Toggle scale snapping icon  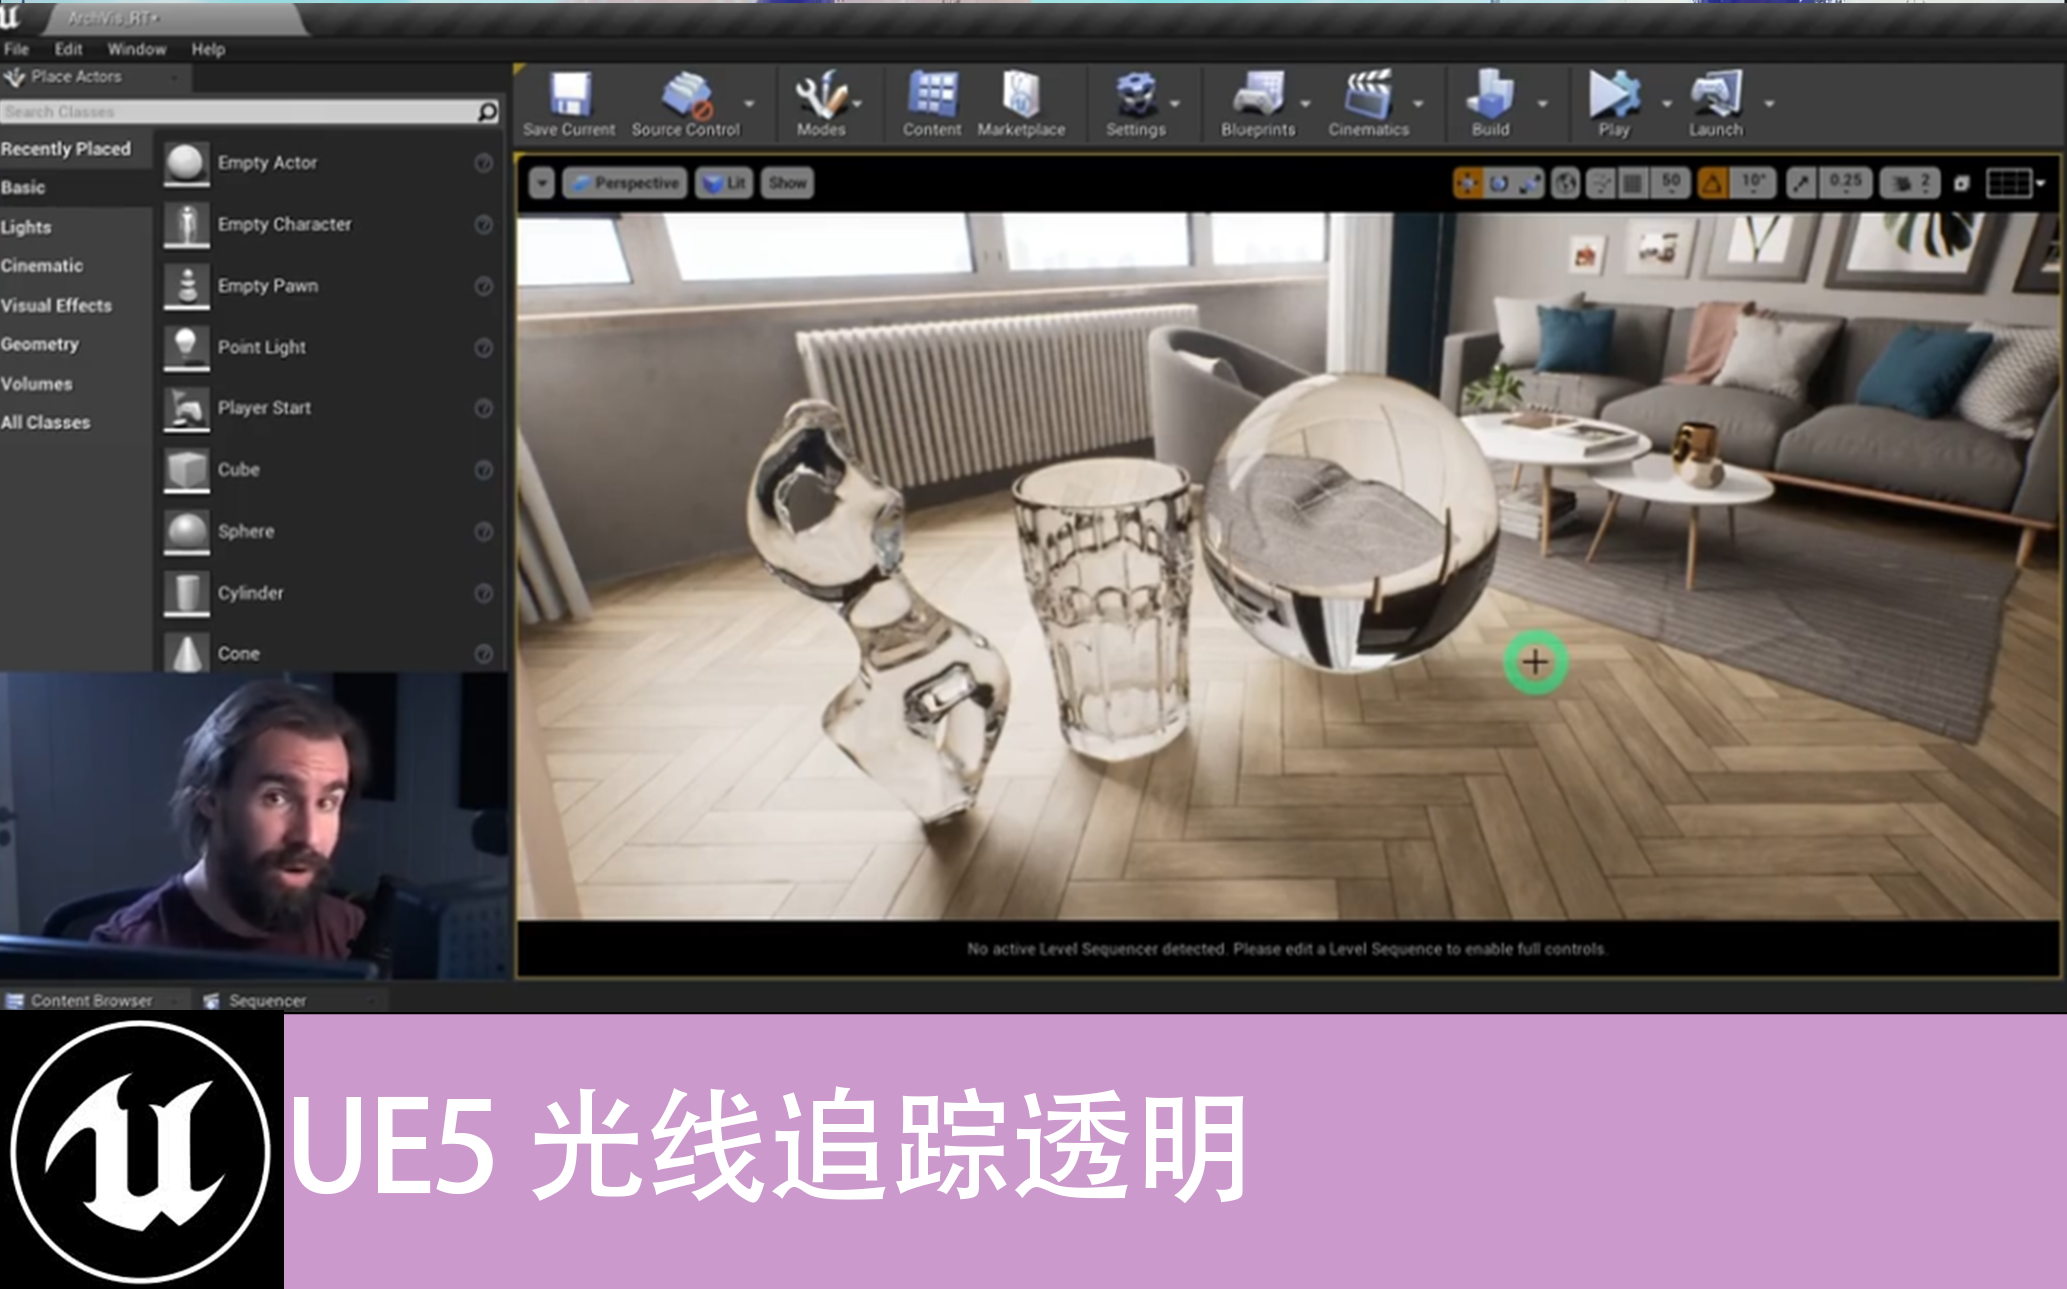1801,183
